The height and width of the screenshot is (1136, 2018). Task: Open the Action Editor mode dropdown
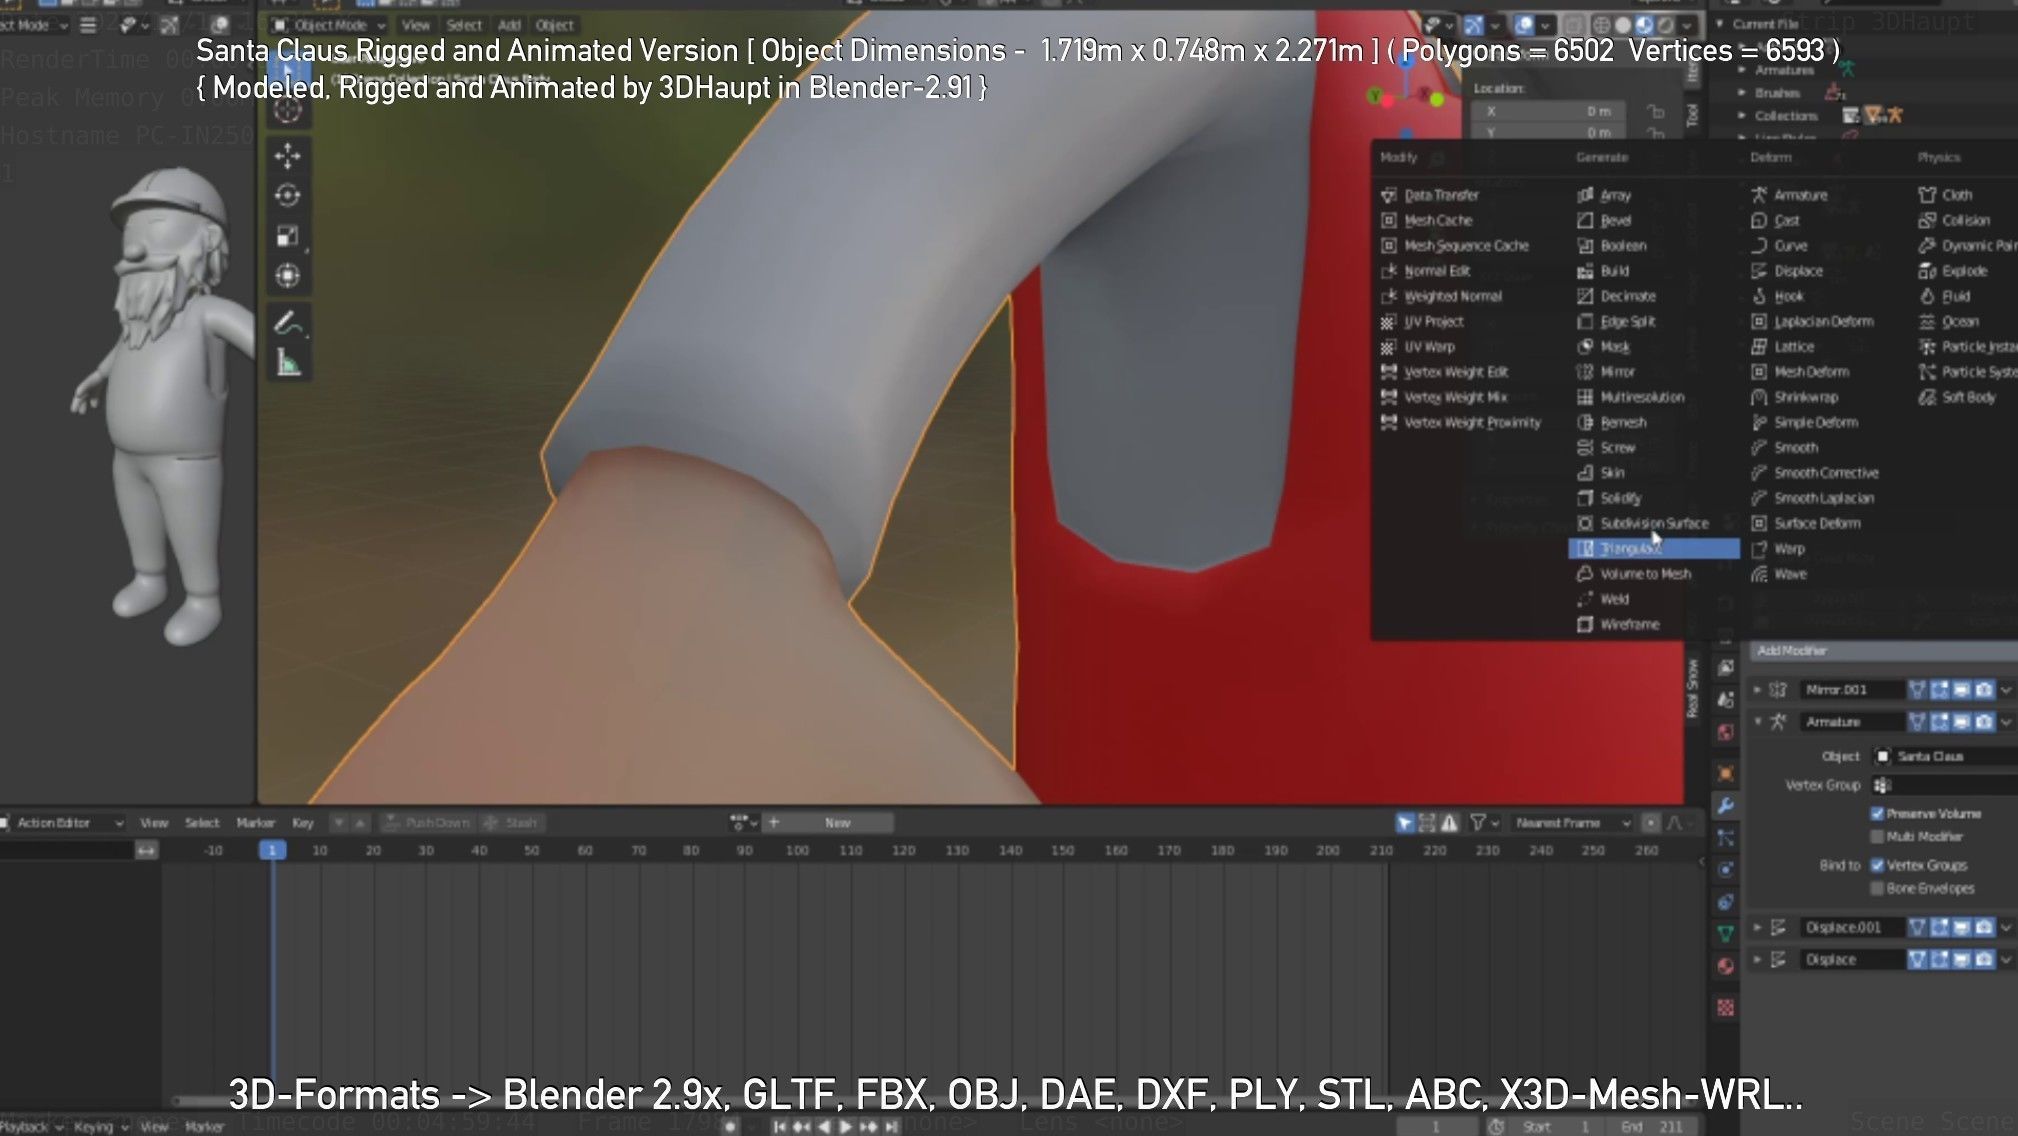click(x=63, y=823)
